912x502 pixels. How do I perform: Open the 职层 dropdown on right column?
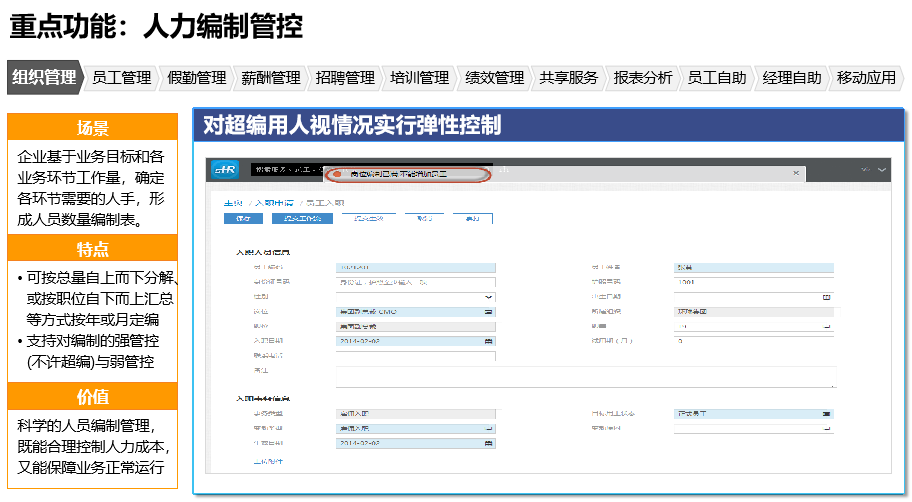(x=826, y=326)
